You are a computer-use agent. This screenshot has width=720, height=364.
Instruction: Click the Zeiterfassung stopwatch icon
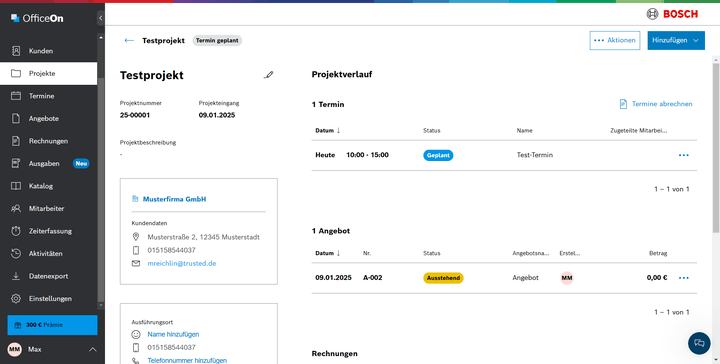pos(16,231)
